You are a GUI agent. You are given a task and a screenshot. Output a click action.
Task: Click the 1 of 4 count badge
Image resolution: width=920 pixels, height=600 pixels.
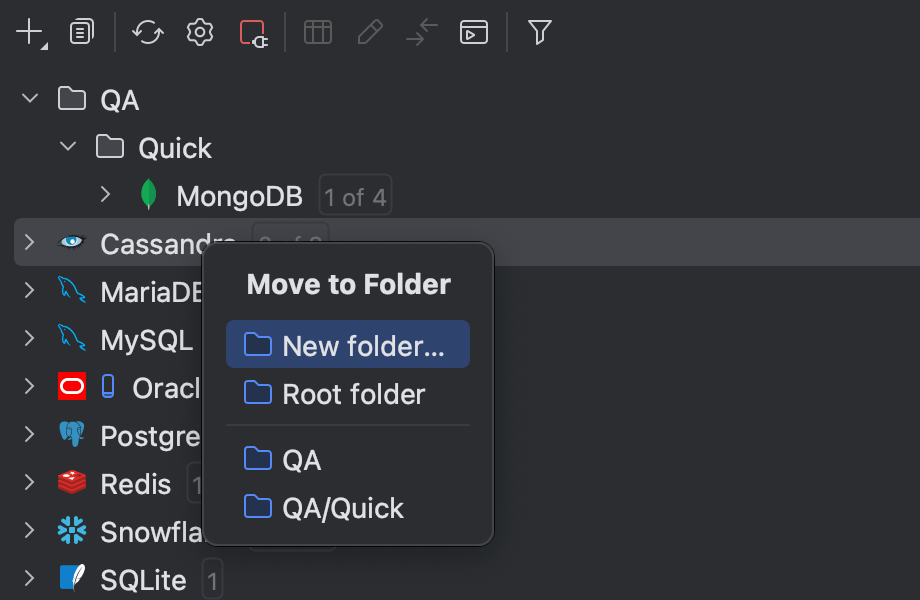[355, 195]
